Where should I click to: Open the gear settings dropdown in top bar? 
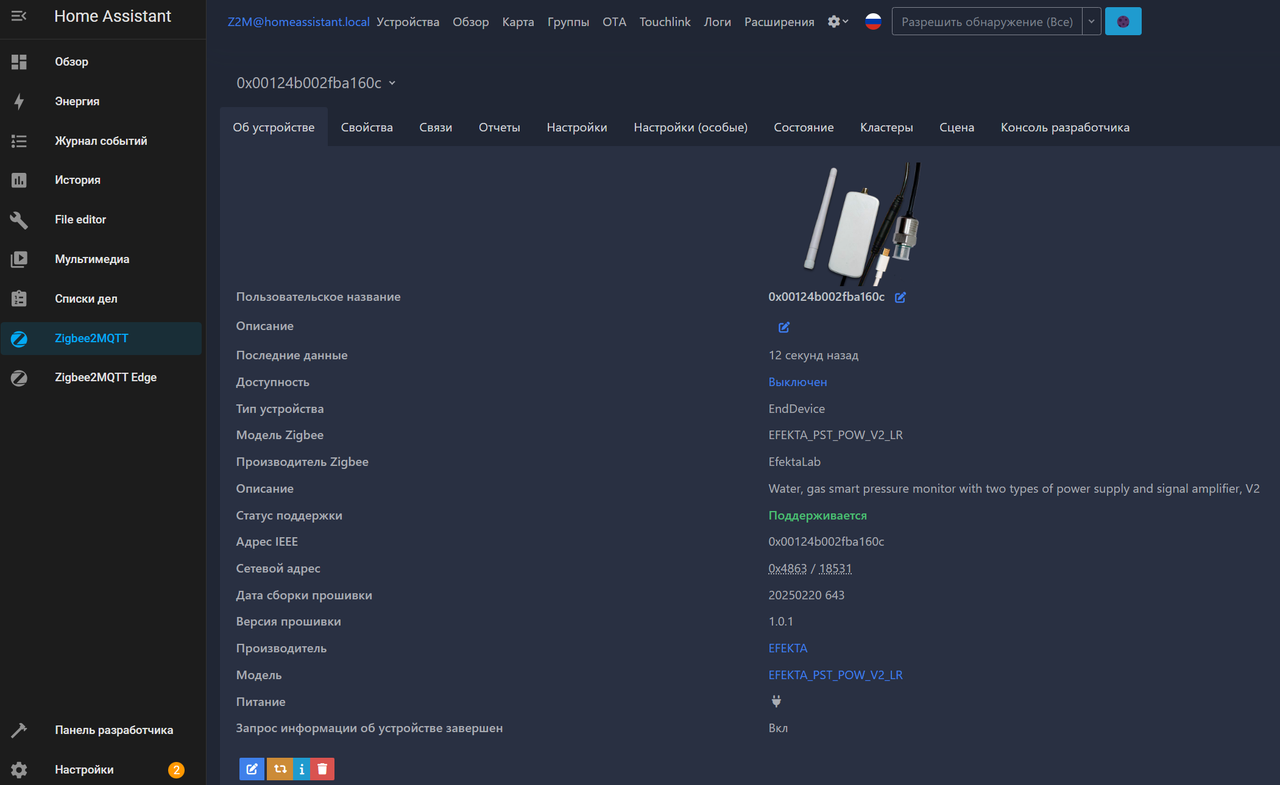tap(838, 21)
